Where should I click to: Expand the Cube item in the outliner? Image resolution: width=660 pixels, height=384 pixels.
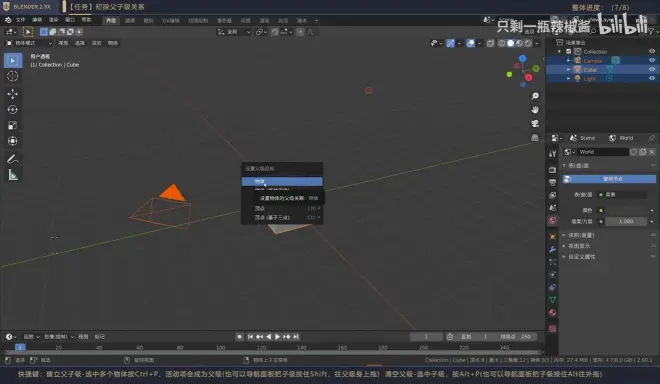click(x=569, y=69)
